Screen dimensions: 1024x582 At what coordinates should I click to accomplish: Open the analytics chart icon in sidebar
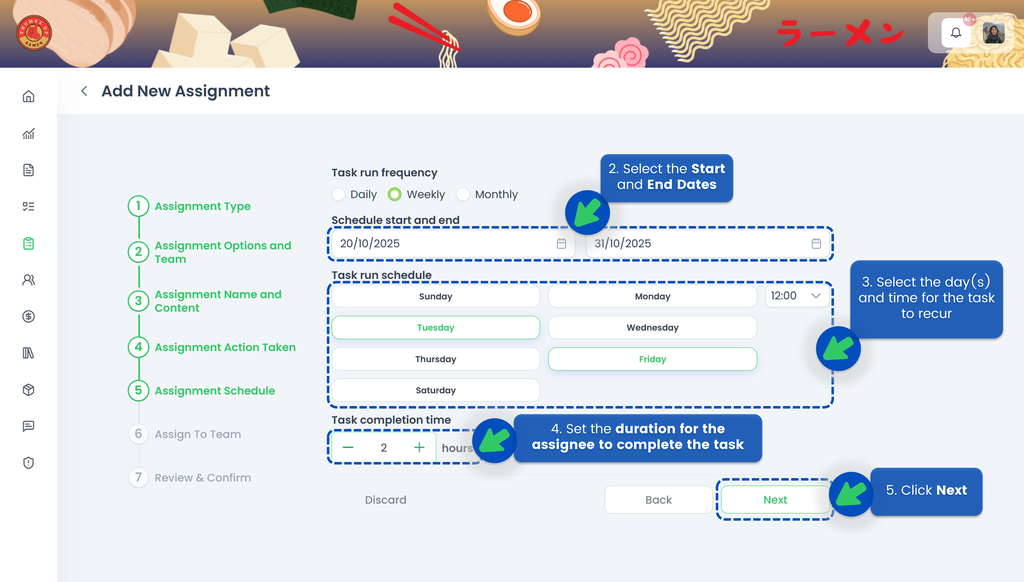(x=28, y=134)
